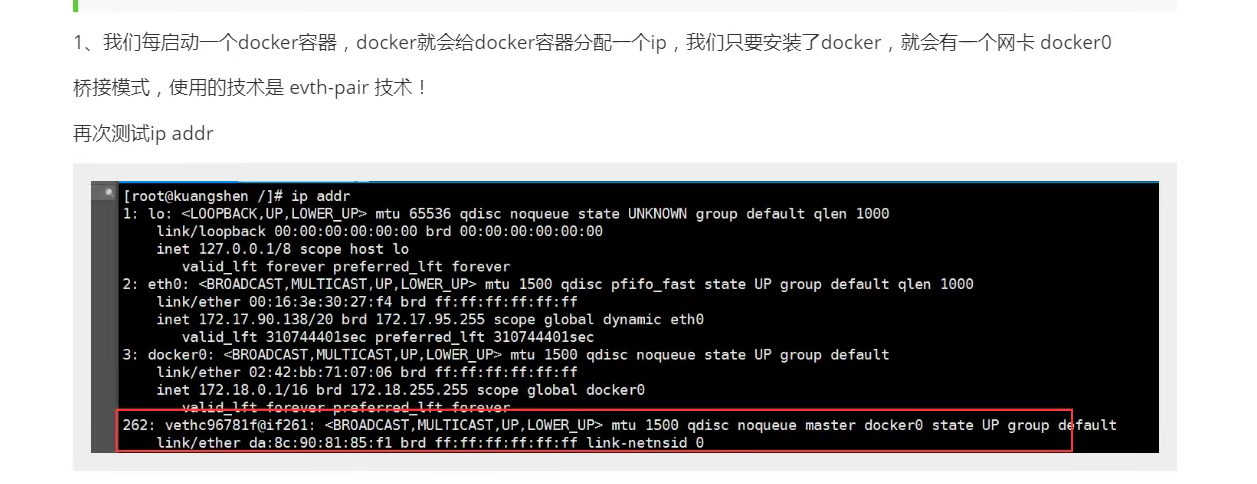Click the 'inet 172.17.90.138/20' address line
The height and width of the screenshot is (484, 1257).
[x=430, y=320]
